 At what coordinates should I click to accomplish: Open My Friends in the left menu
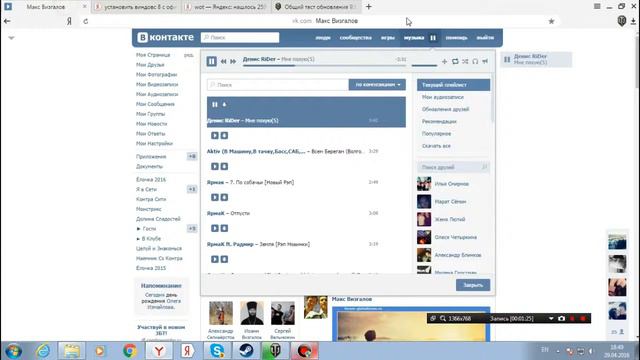(x=150, y=65)
